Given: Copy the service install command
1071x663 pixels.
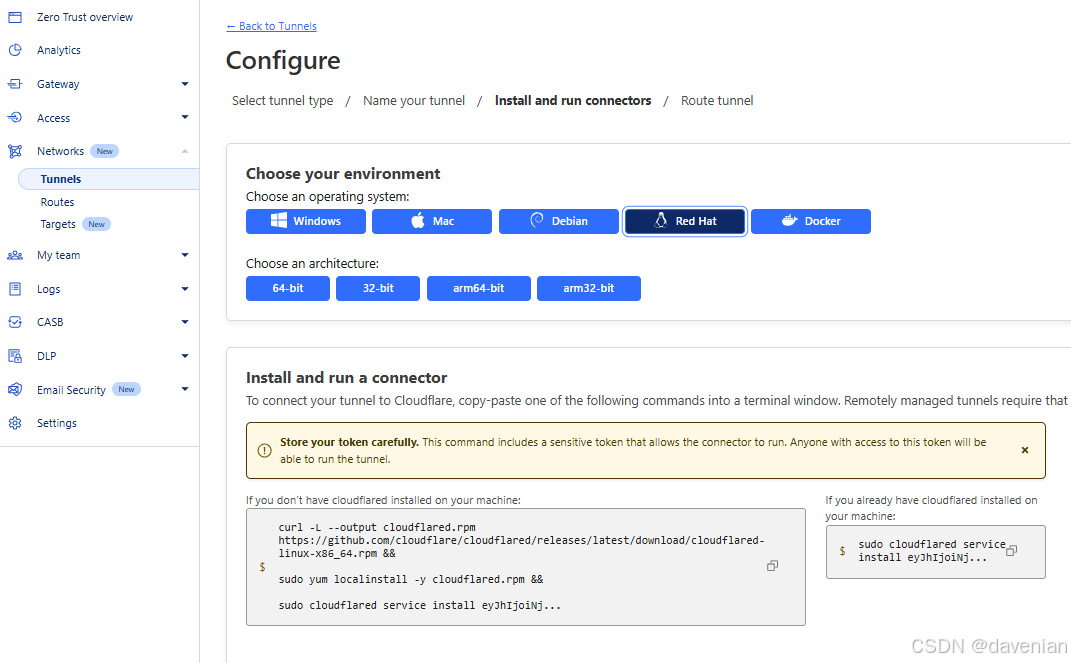Looking at the screenshot, I should (x=1011, y=551).
